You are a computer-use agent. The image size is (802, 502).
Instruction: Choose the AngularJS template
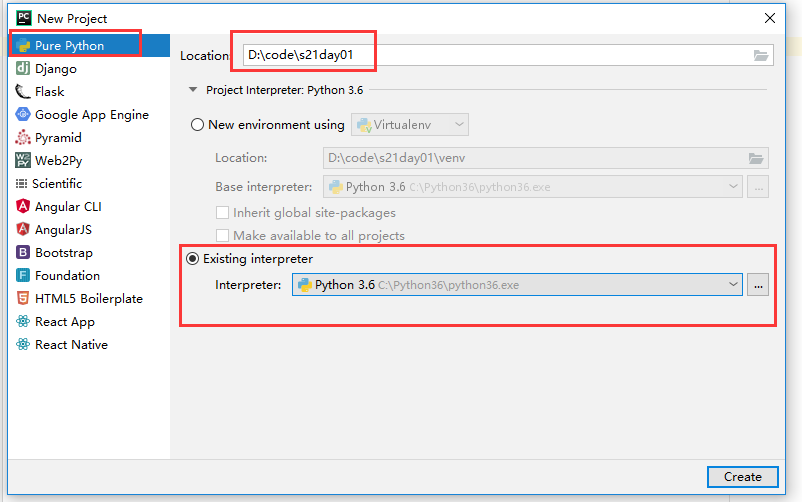pos(89,229)
